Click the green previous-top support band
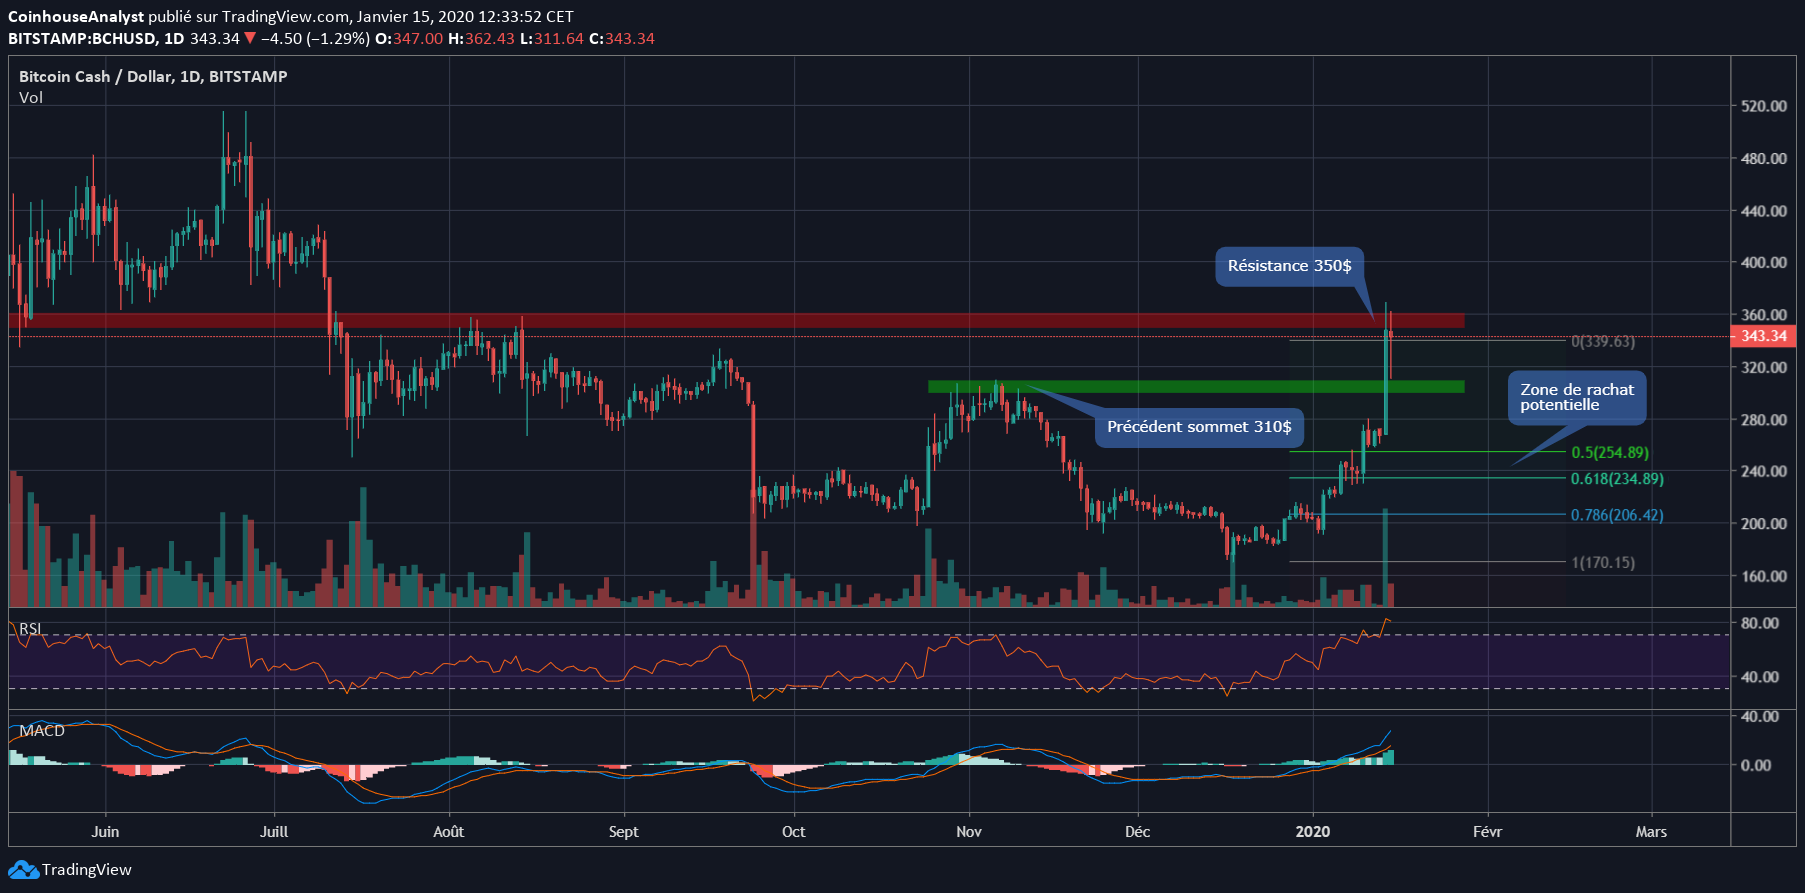Screen dimensions: 1805x893 pos(1196,387)
